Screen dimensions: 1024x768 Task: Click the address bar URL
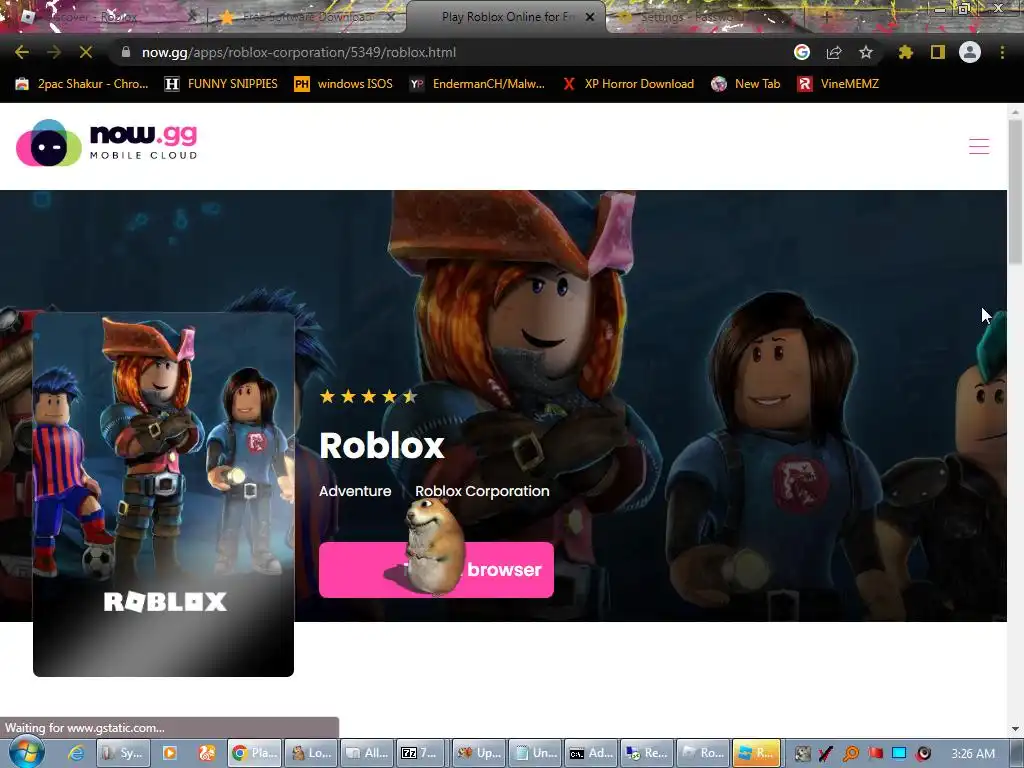click(x=299, y=52)
